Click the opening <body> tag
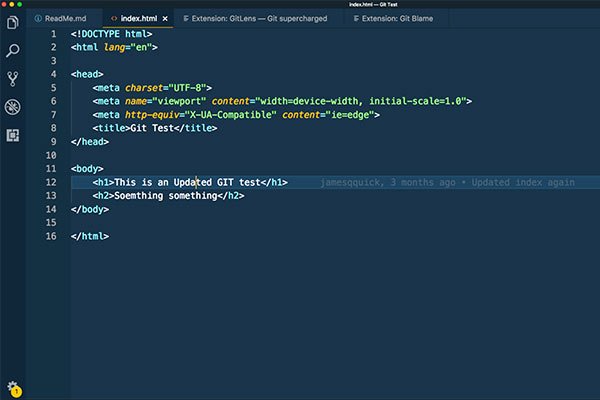The image size is (600, 400). point(87,169)
